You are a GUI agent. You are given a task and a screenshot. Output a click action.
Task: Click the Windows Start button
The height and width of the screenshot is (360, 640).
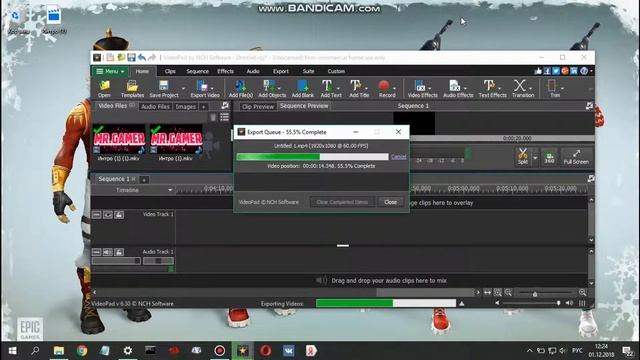[12, 351]
